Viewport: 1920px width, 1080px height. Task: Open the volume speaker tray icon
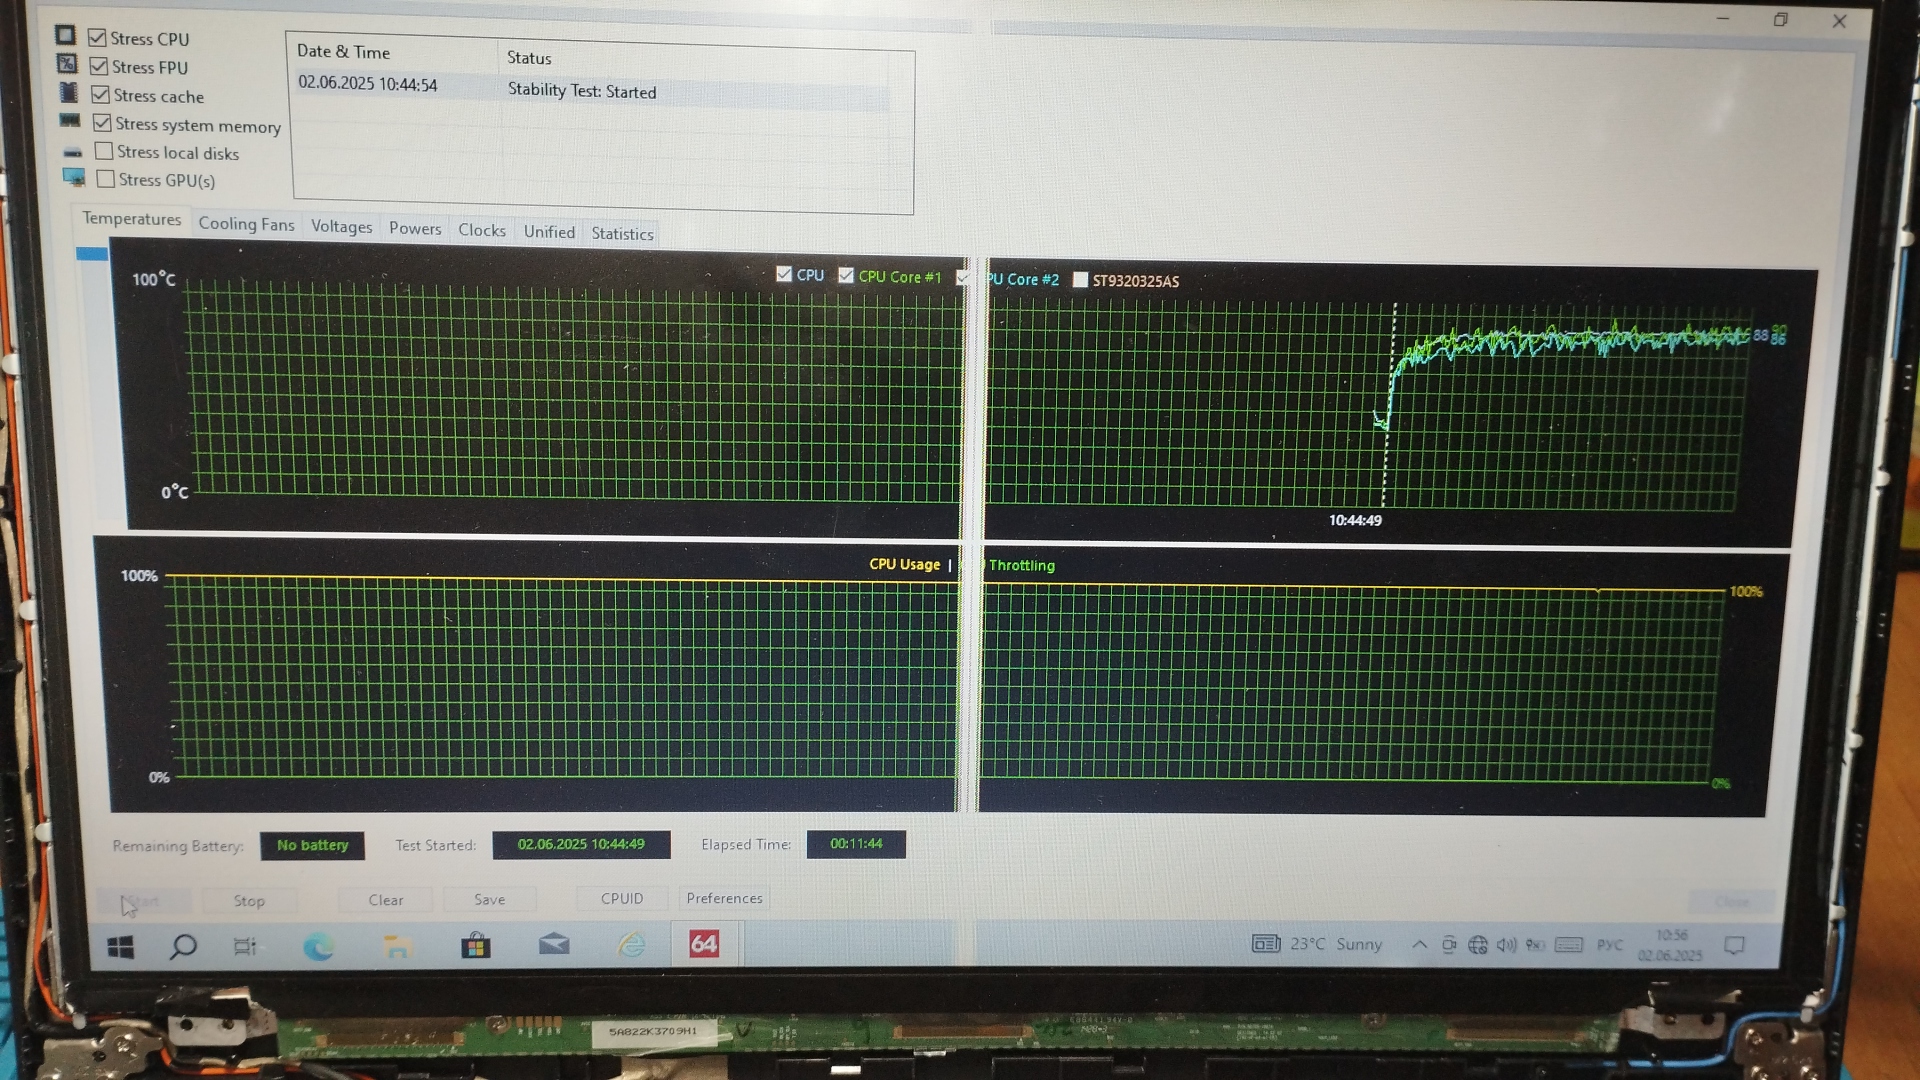coord(1506,945)
